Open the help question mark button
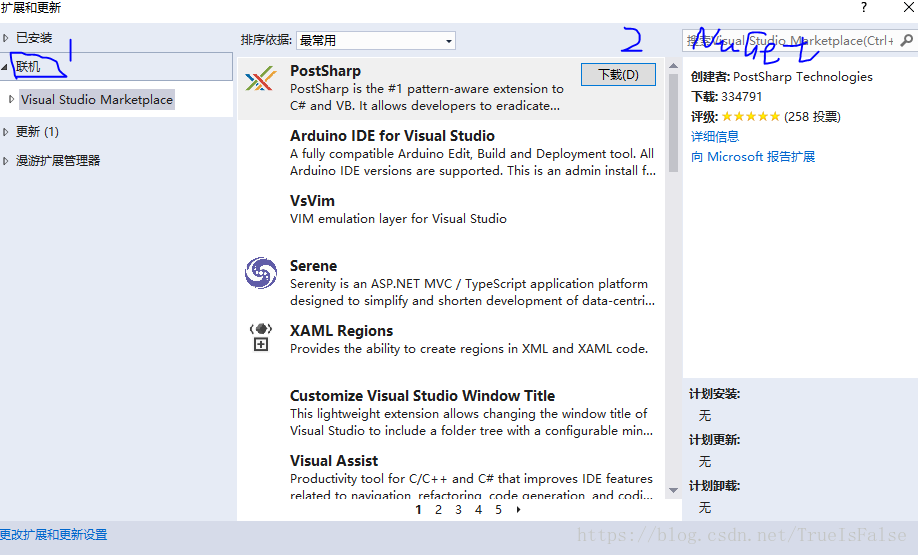The image size is (918, 555). pyautogui.click(x=864, y=7)
